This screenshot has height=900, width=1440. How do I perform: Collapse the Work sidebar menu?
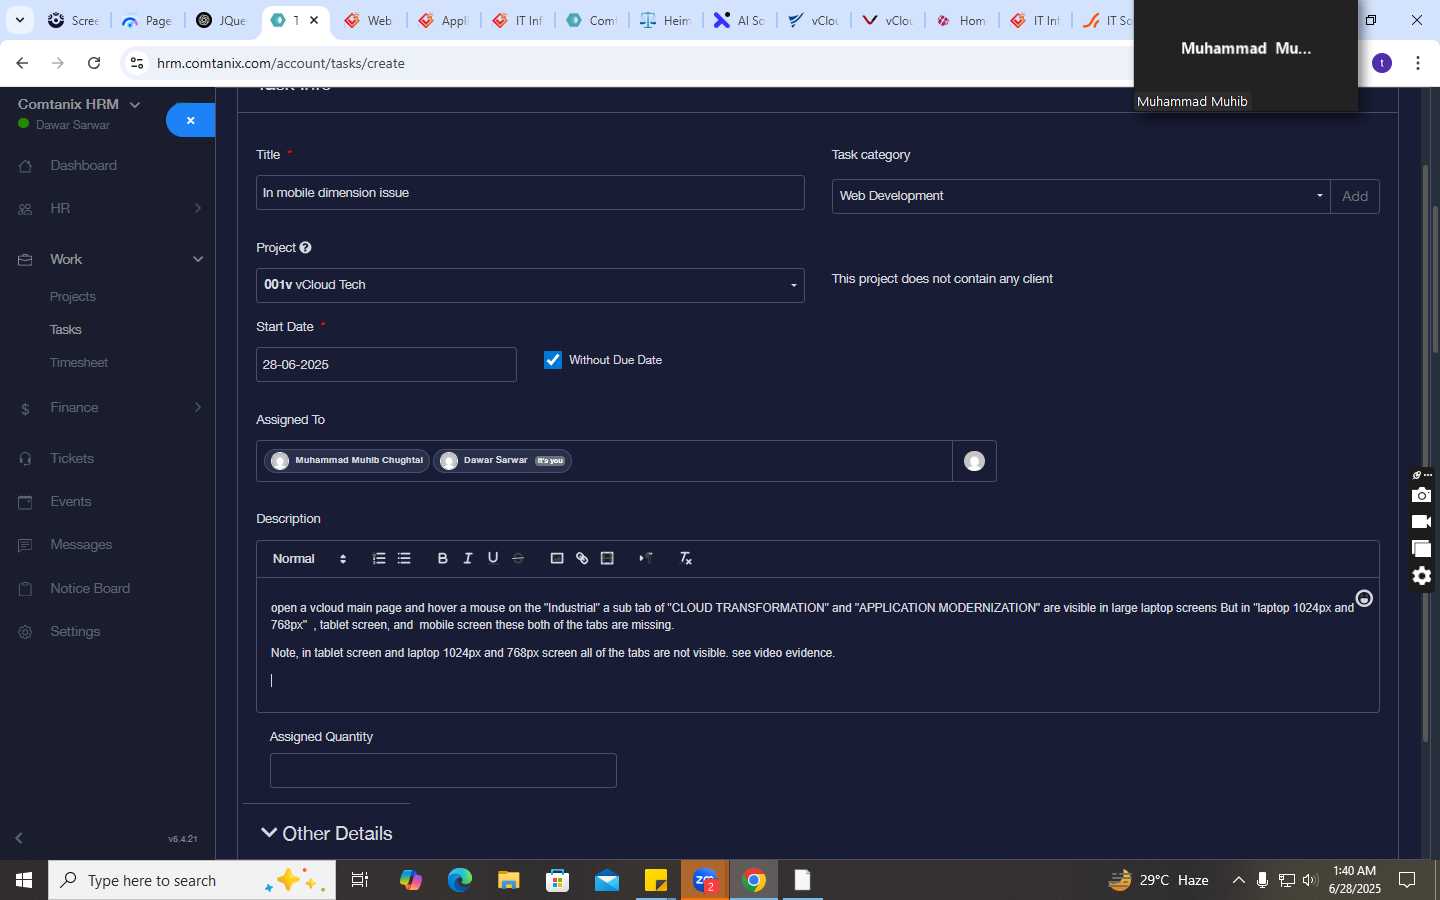[109, 259]
